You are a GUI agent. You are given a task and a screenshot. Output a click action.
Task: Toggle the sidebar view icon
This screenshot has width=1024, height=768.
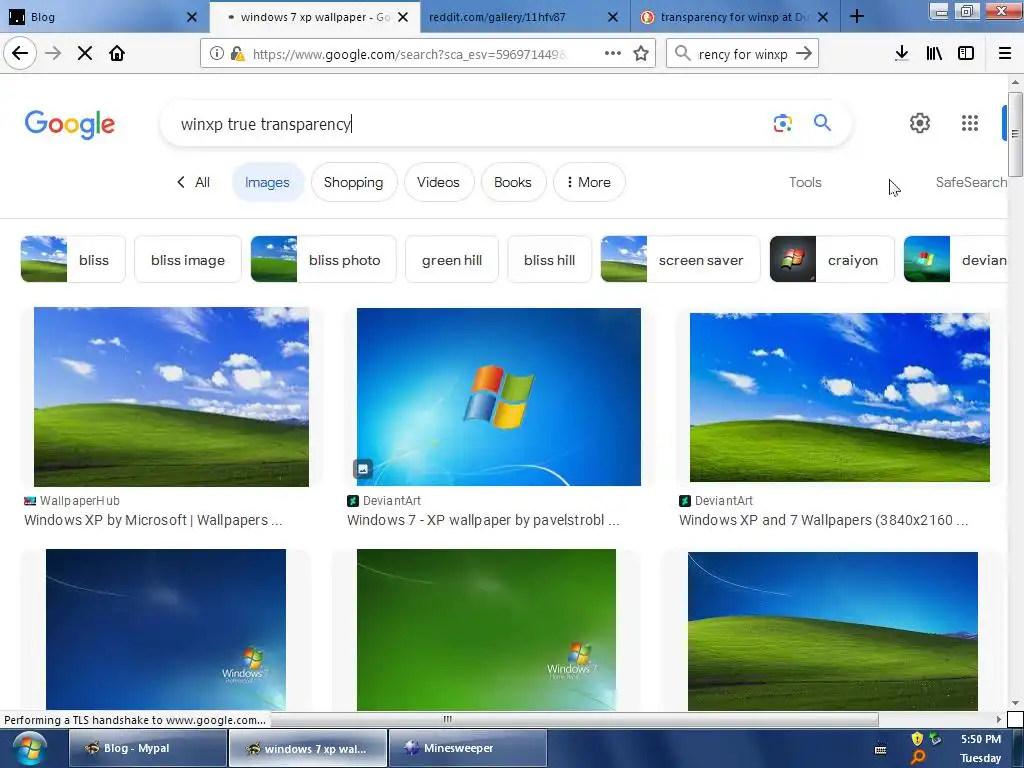966,54
